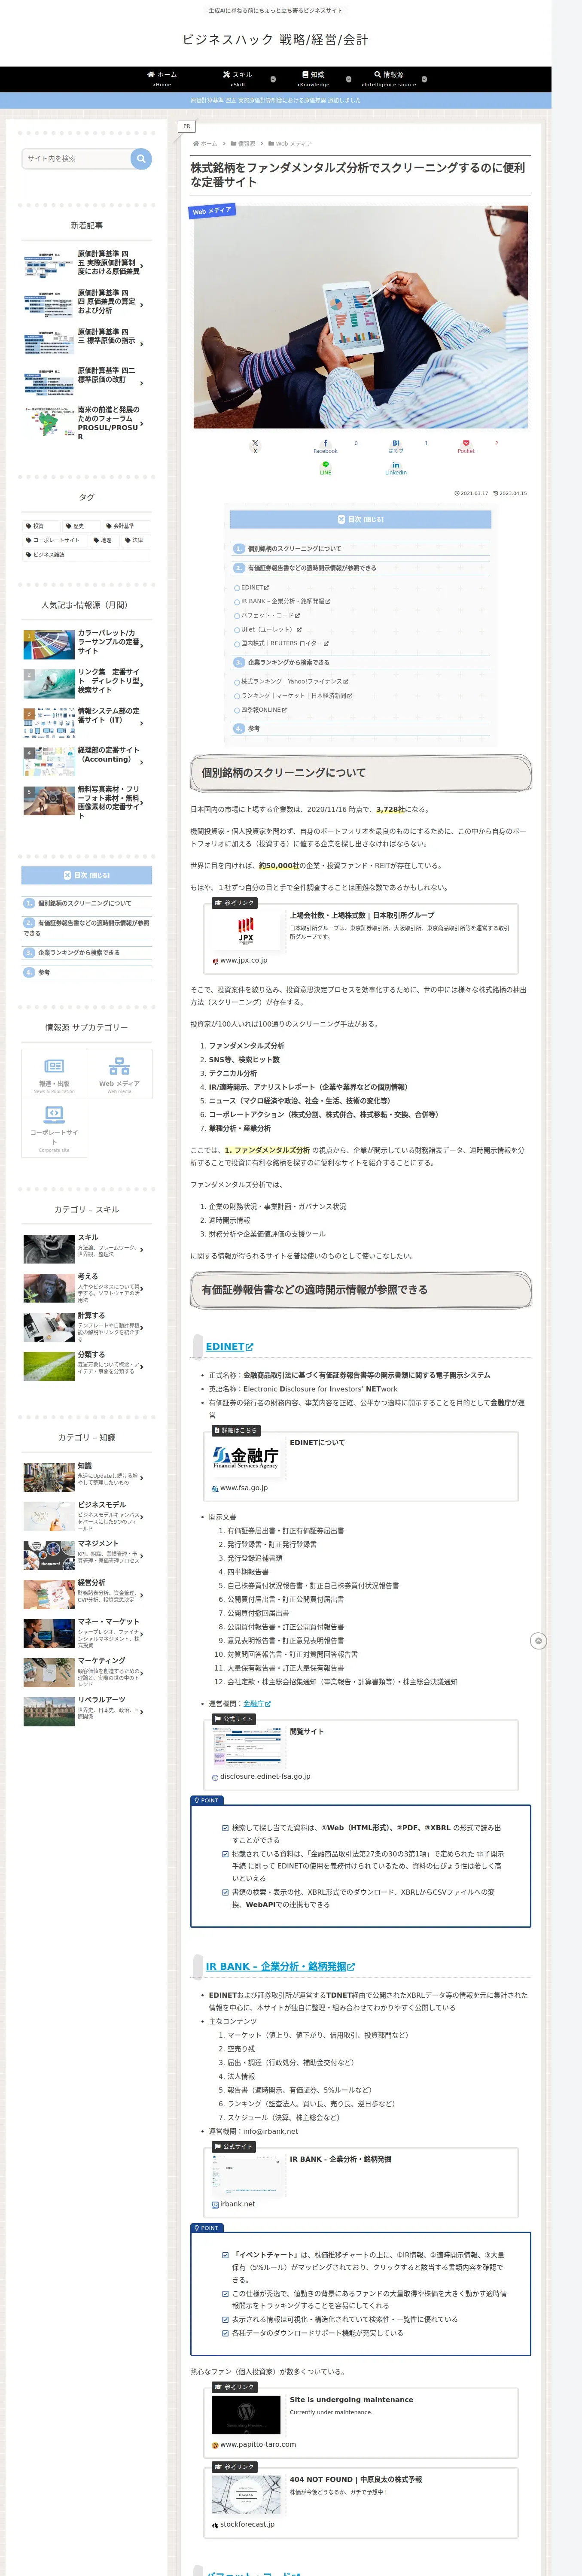Share the article on Facebook
The width and height of the screenshot is (582, 2576).
point(325,446)
